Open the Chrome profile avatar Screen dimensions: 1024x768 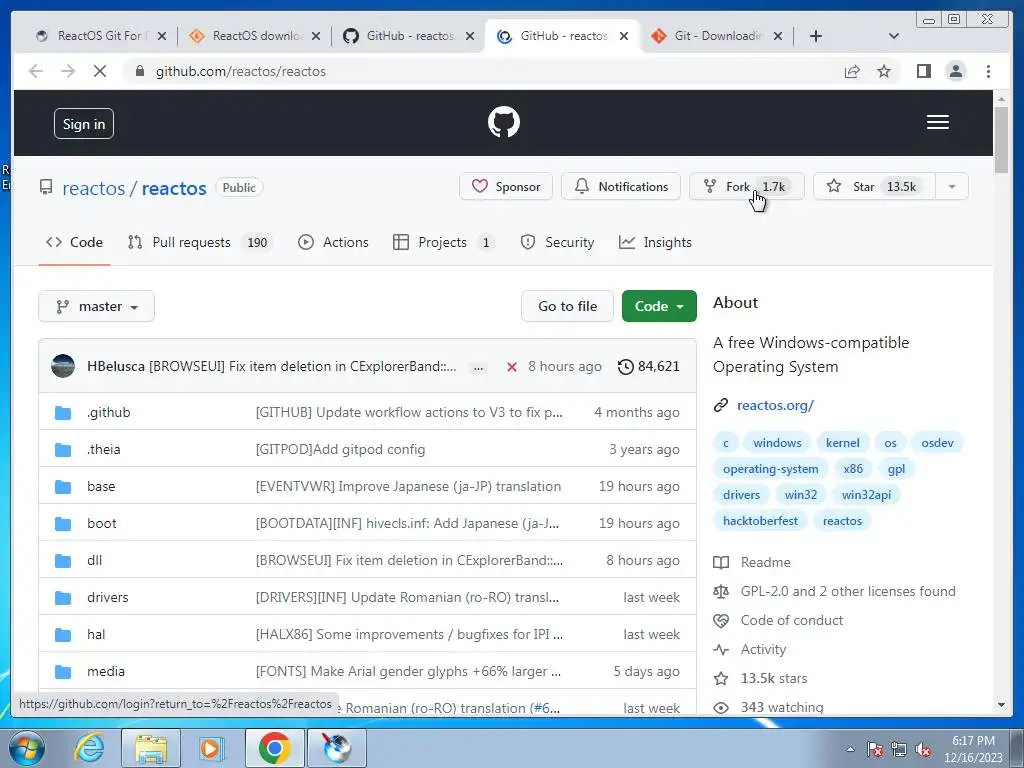(x=955, y=71)
